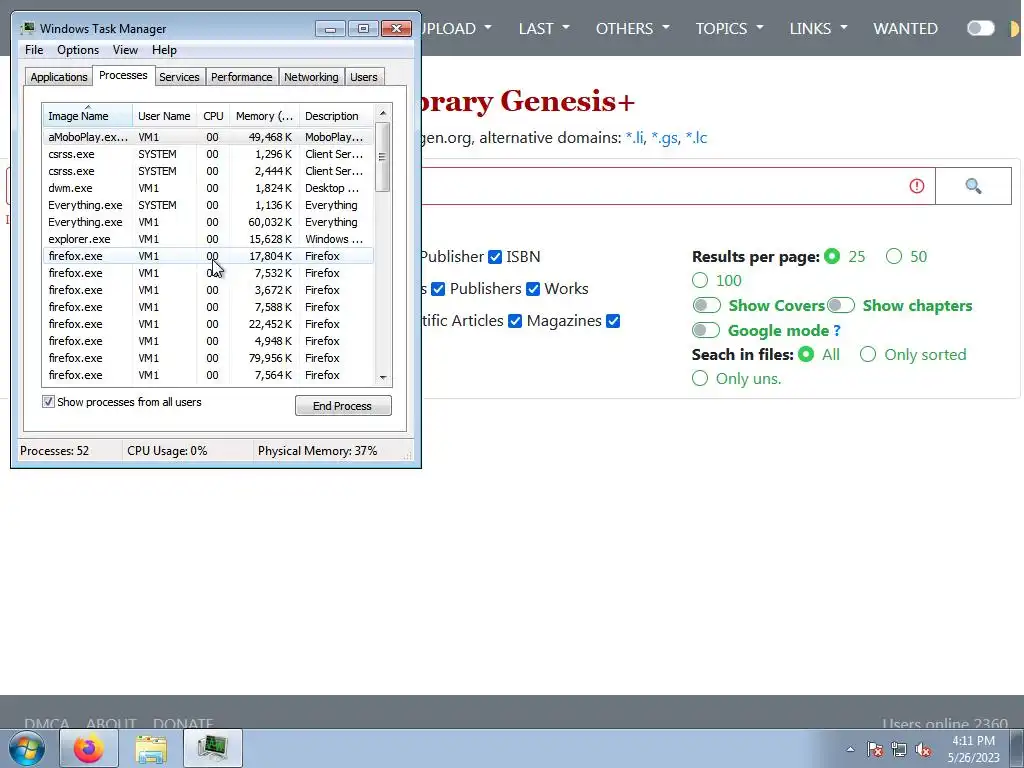This screenshot has height=768, width=1024.
Task: Select the explorer.exe process row
Action: pyautogui.click(x=208, y=239)
